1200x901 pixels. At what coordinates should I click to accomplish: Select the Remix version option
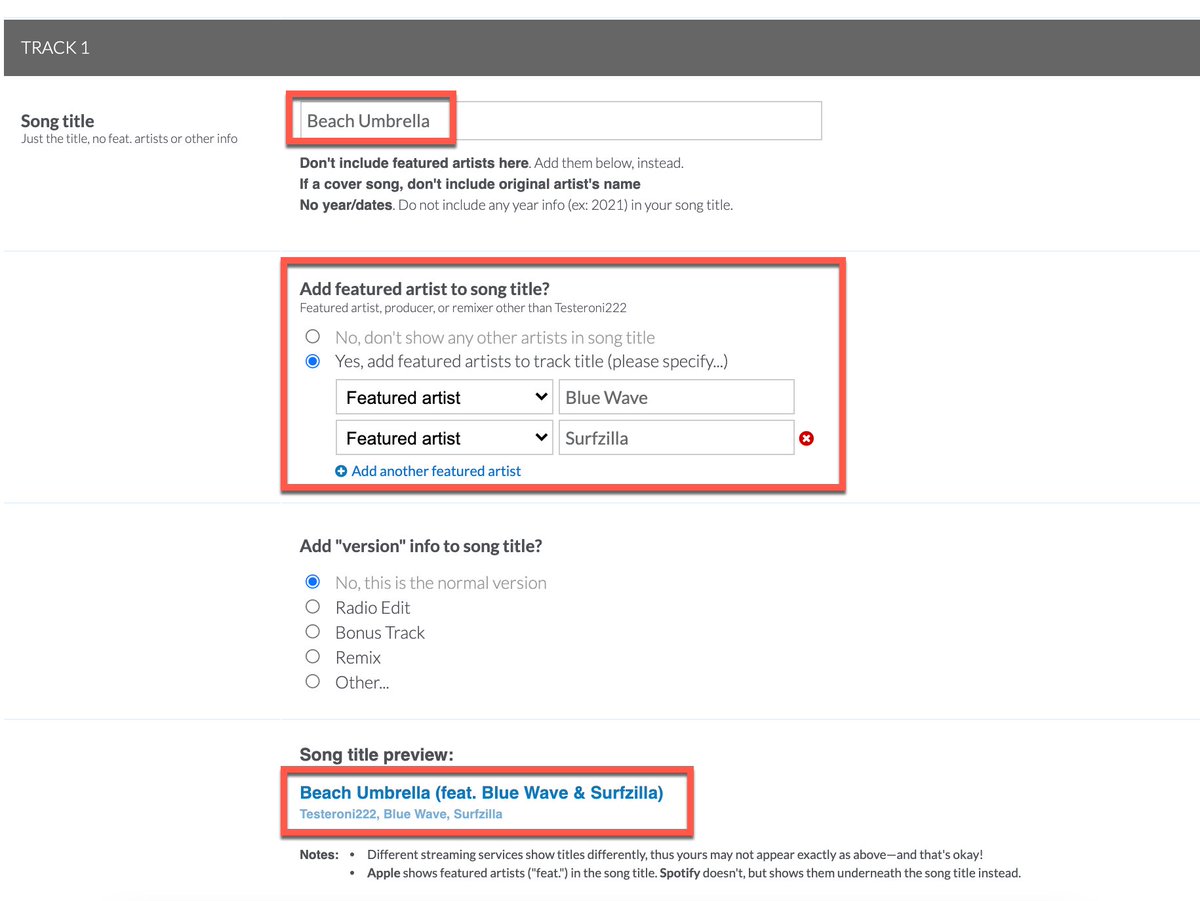[313, 657]
